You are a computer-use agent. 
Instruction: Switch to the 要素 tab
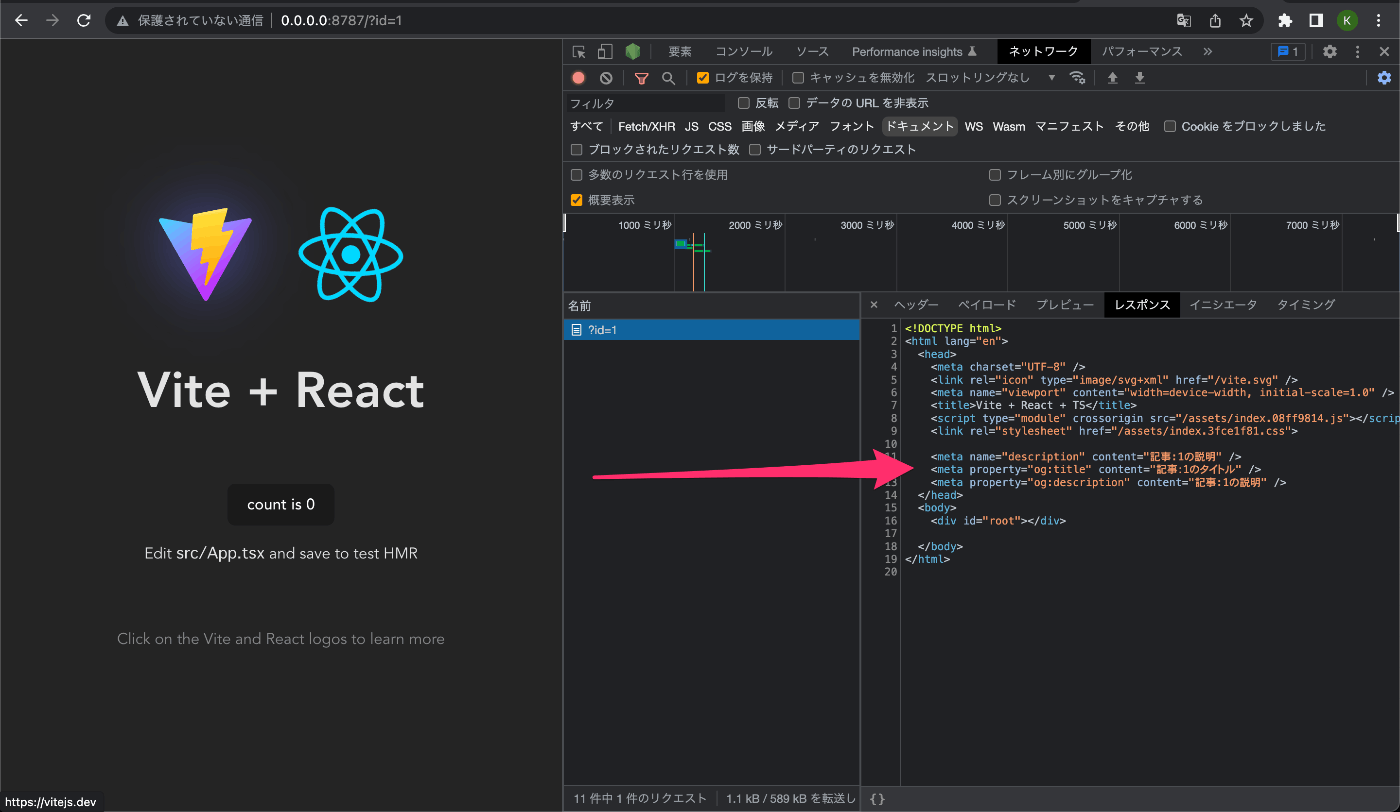(680, 52)
